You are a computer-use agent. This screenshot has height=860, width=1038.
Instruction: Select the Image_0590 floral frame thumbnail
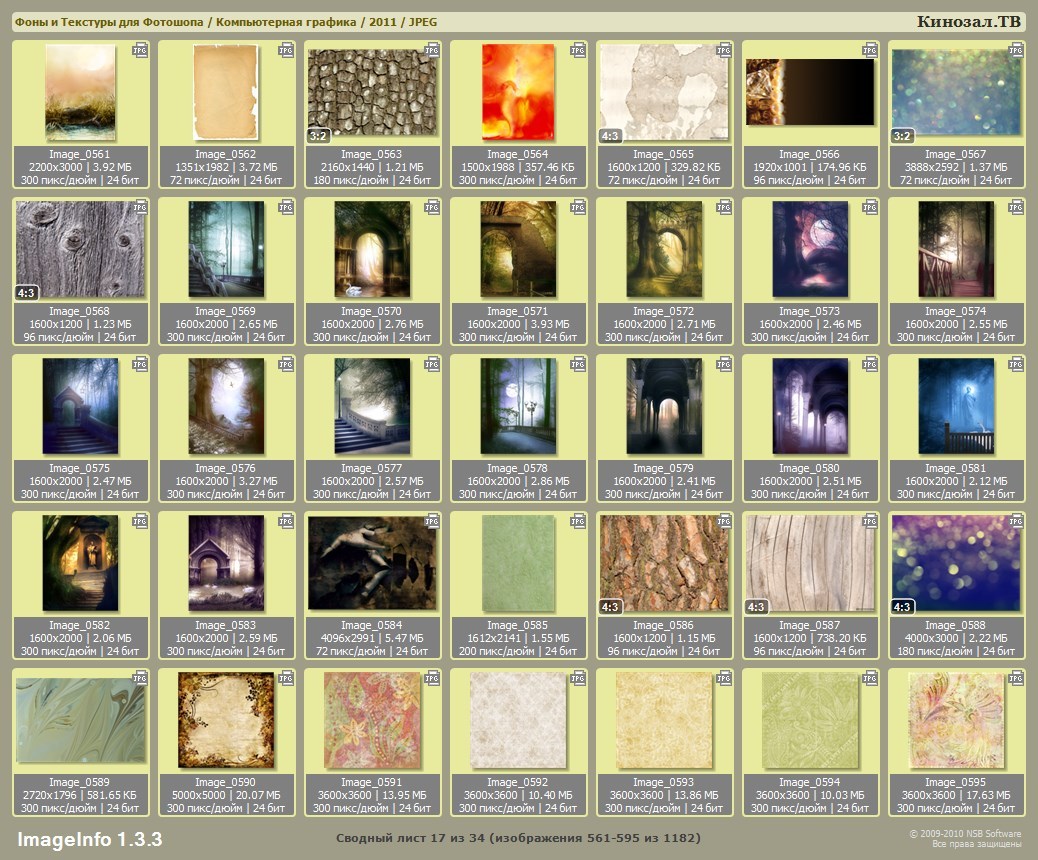(226, 720)
